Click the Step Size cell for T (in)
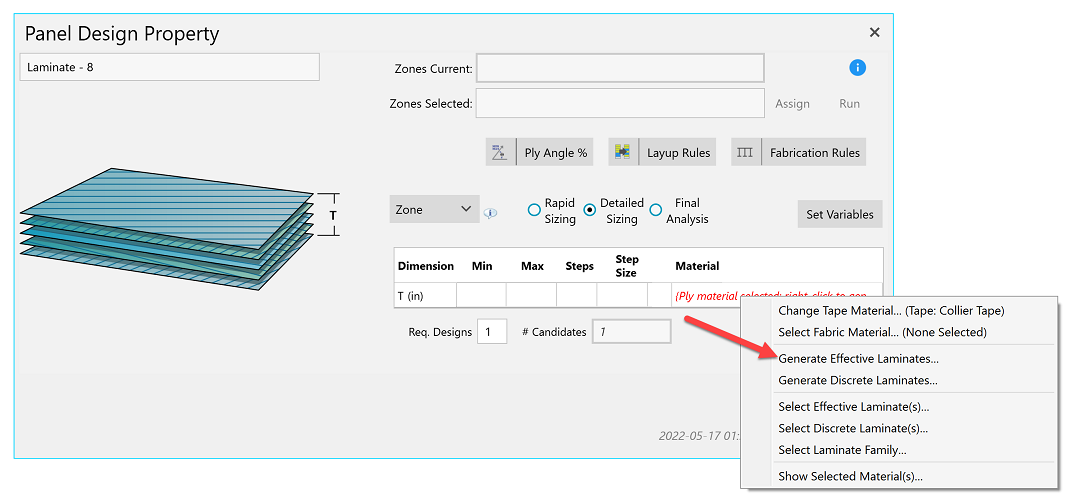Image resolution: width=1065 pixels, height=494 pixels. click(623, 296)
